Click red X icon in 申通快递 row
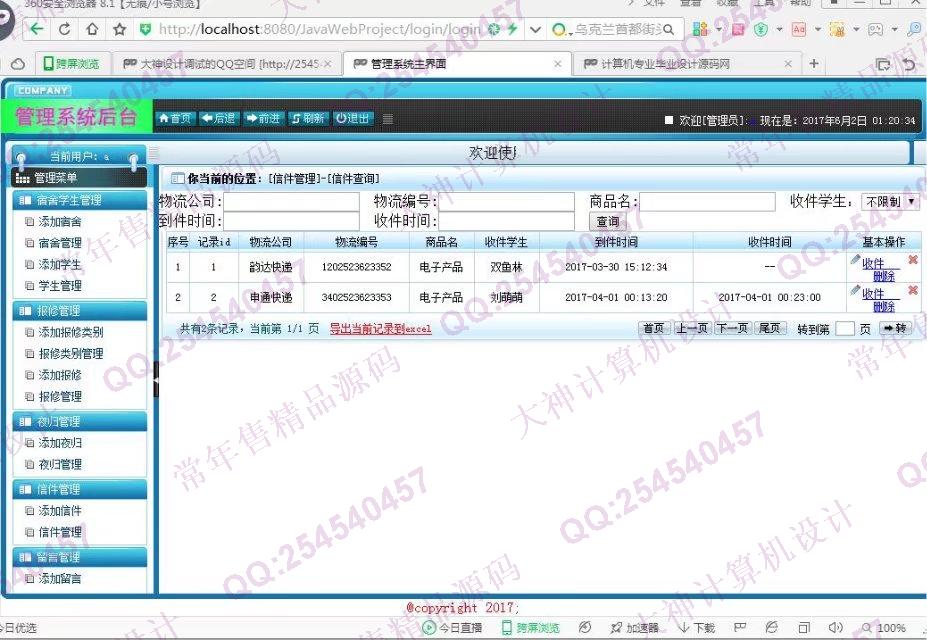The width and height of the screenshot is (927, 640). [x=913, y=290]
